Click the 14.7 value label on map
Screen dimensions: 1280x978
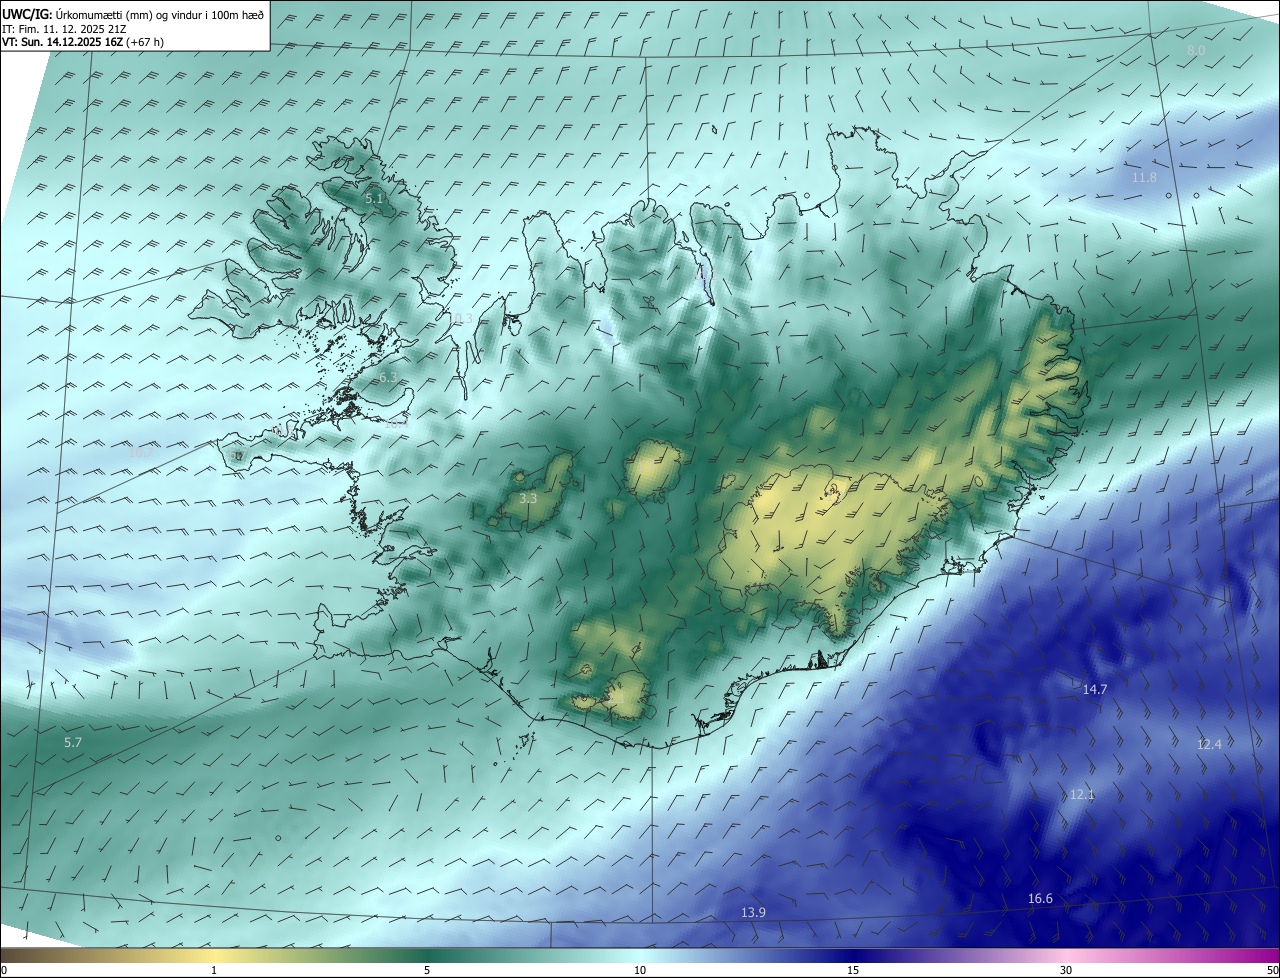tap(1095, 689)
